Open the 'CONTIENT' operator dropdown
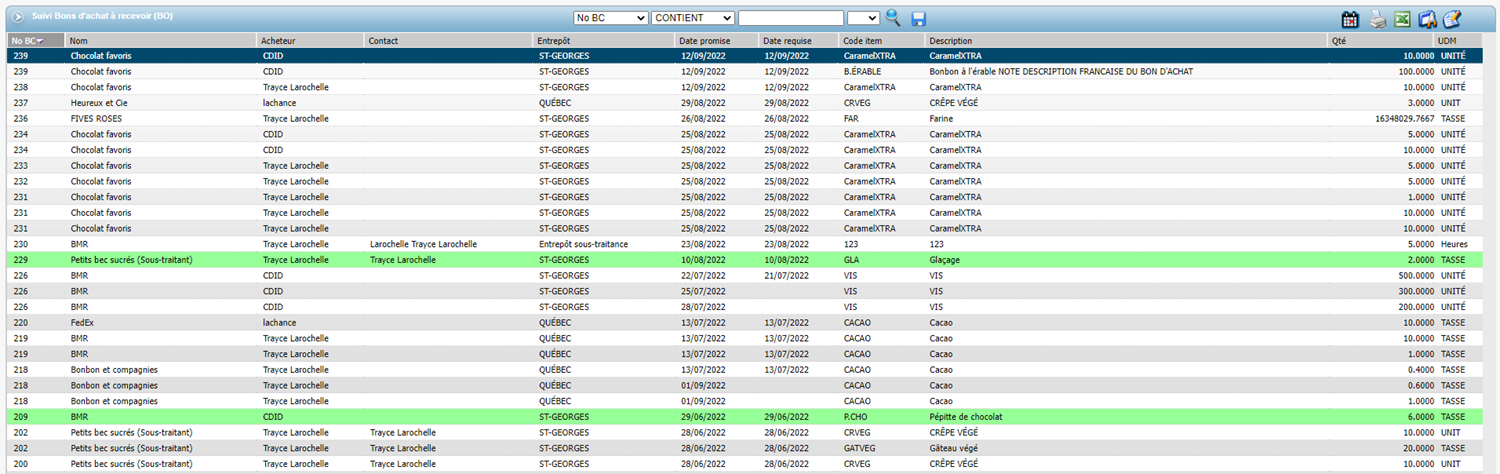This screenshot has width=1500, height=474. click(x=693, y=18)
